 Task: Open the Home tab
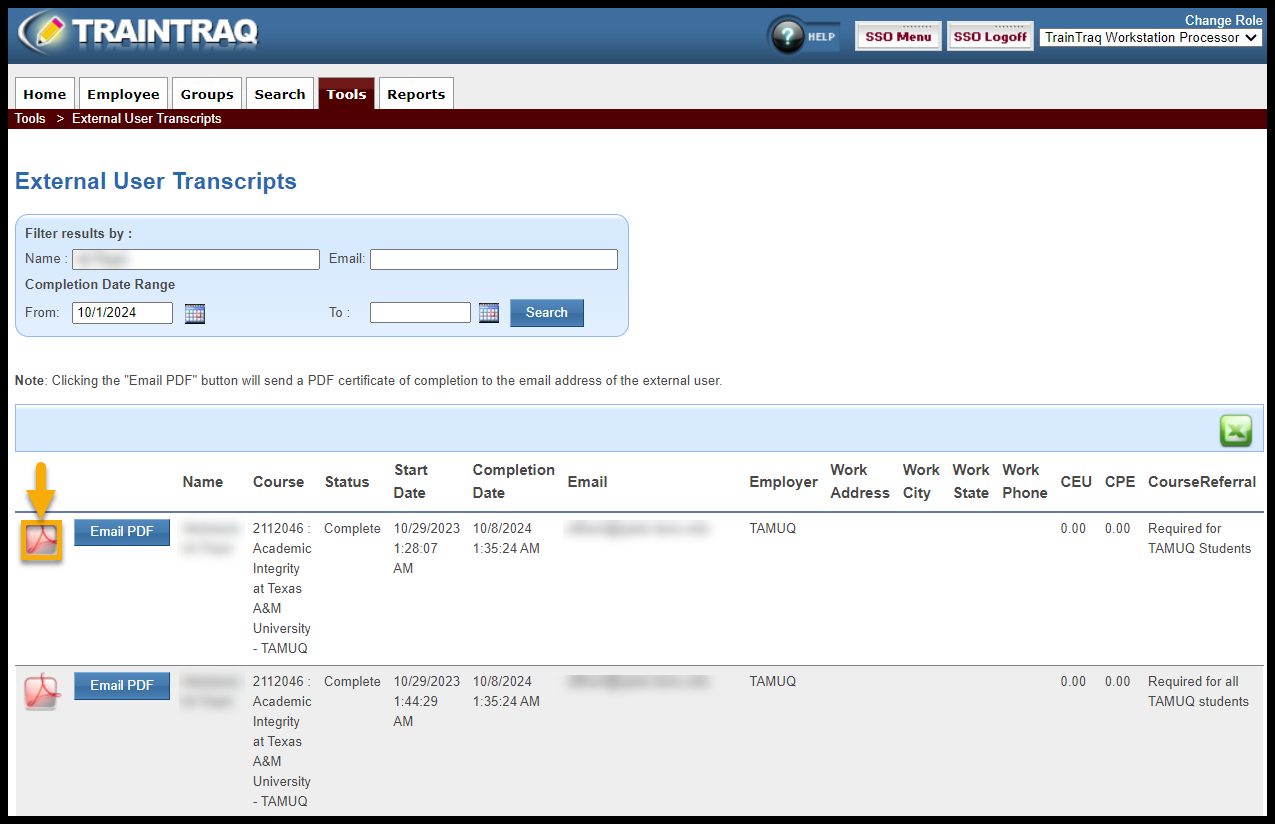coord(45,94)
